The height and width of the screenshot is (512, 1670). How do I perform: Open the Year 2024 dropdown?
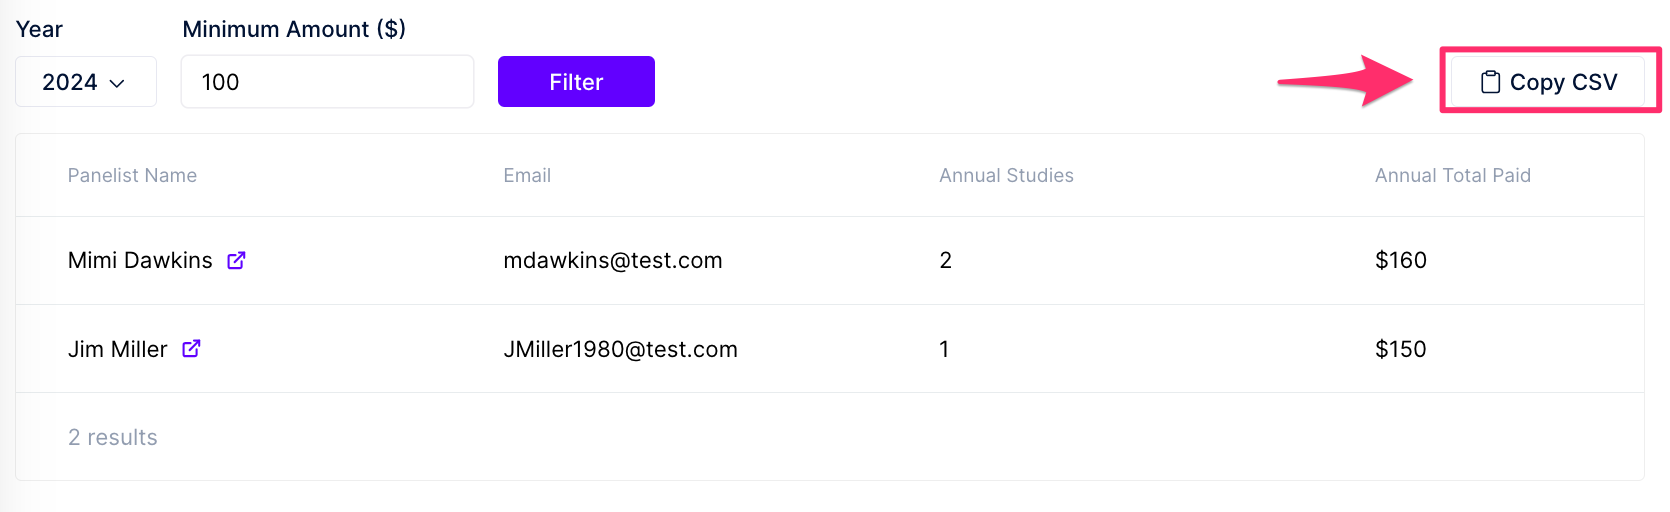click(86, 82)
